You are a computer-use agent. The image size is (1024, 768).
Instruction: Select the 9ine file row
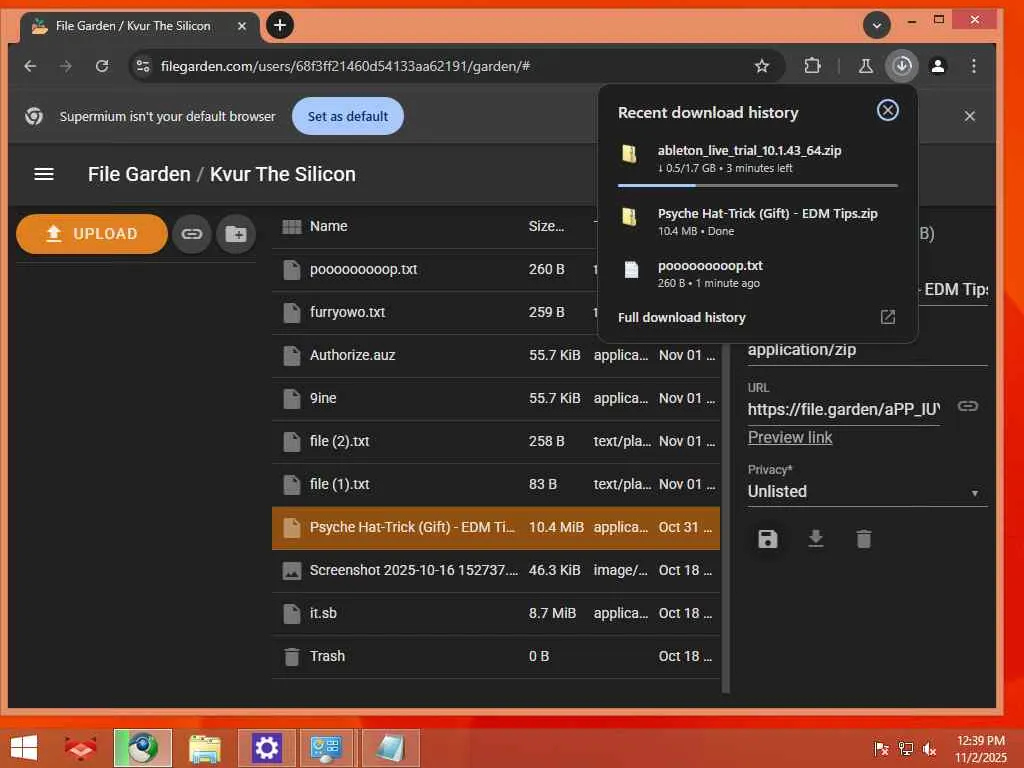point(496,398)
